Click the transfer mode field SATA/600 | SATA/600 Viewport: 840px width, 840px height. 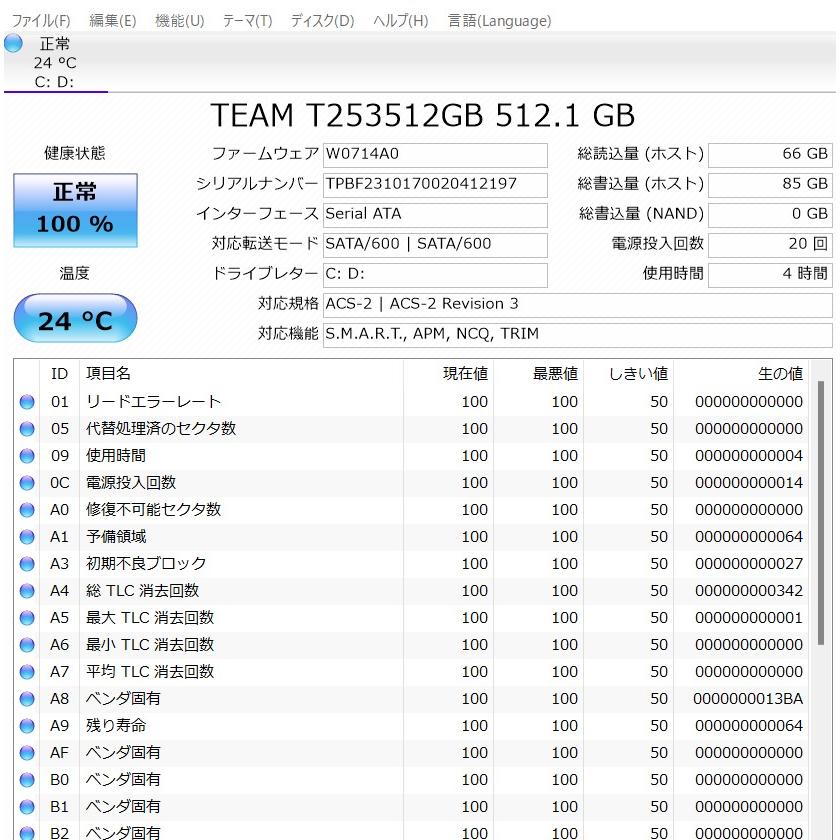click(x=435, y=245)
